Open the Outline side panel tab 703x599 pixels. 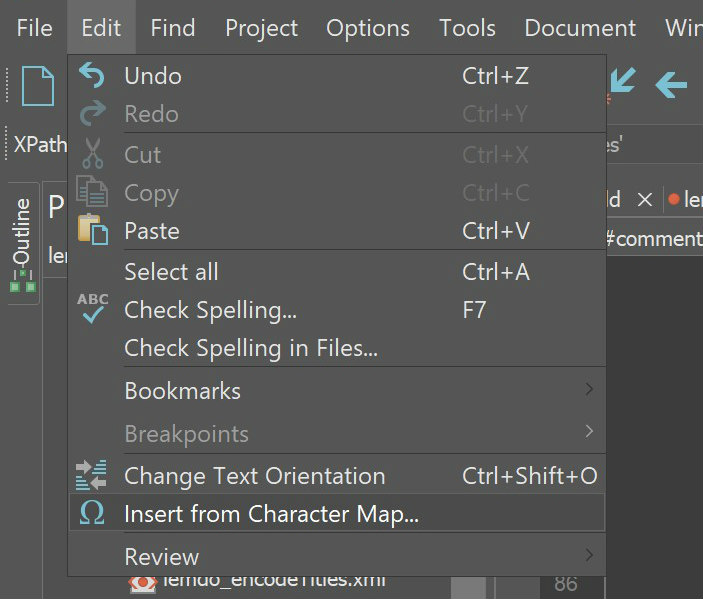pos(23,244)
